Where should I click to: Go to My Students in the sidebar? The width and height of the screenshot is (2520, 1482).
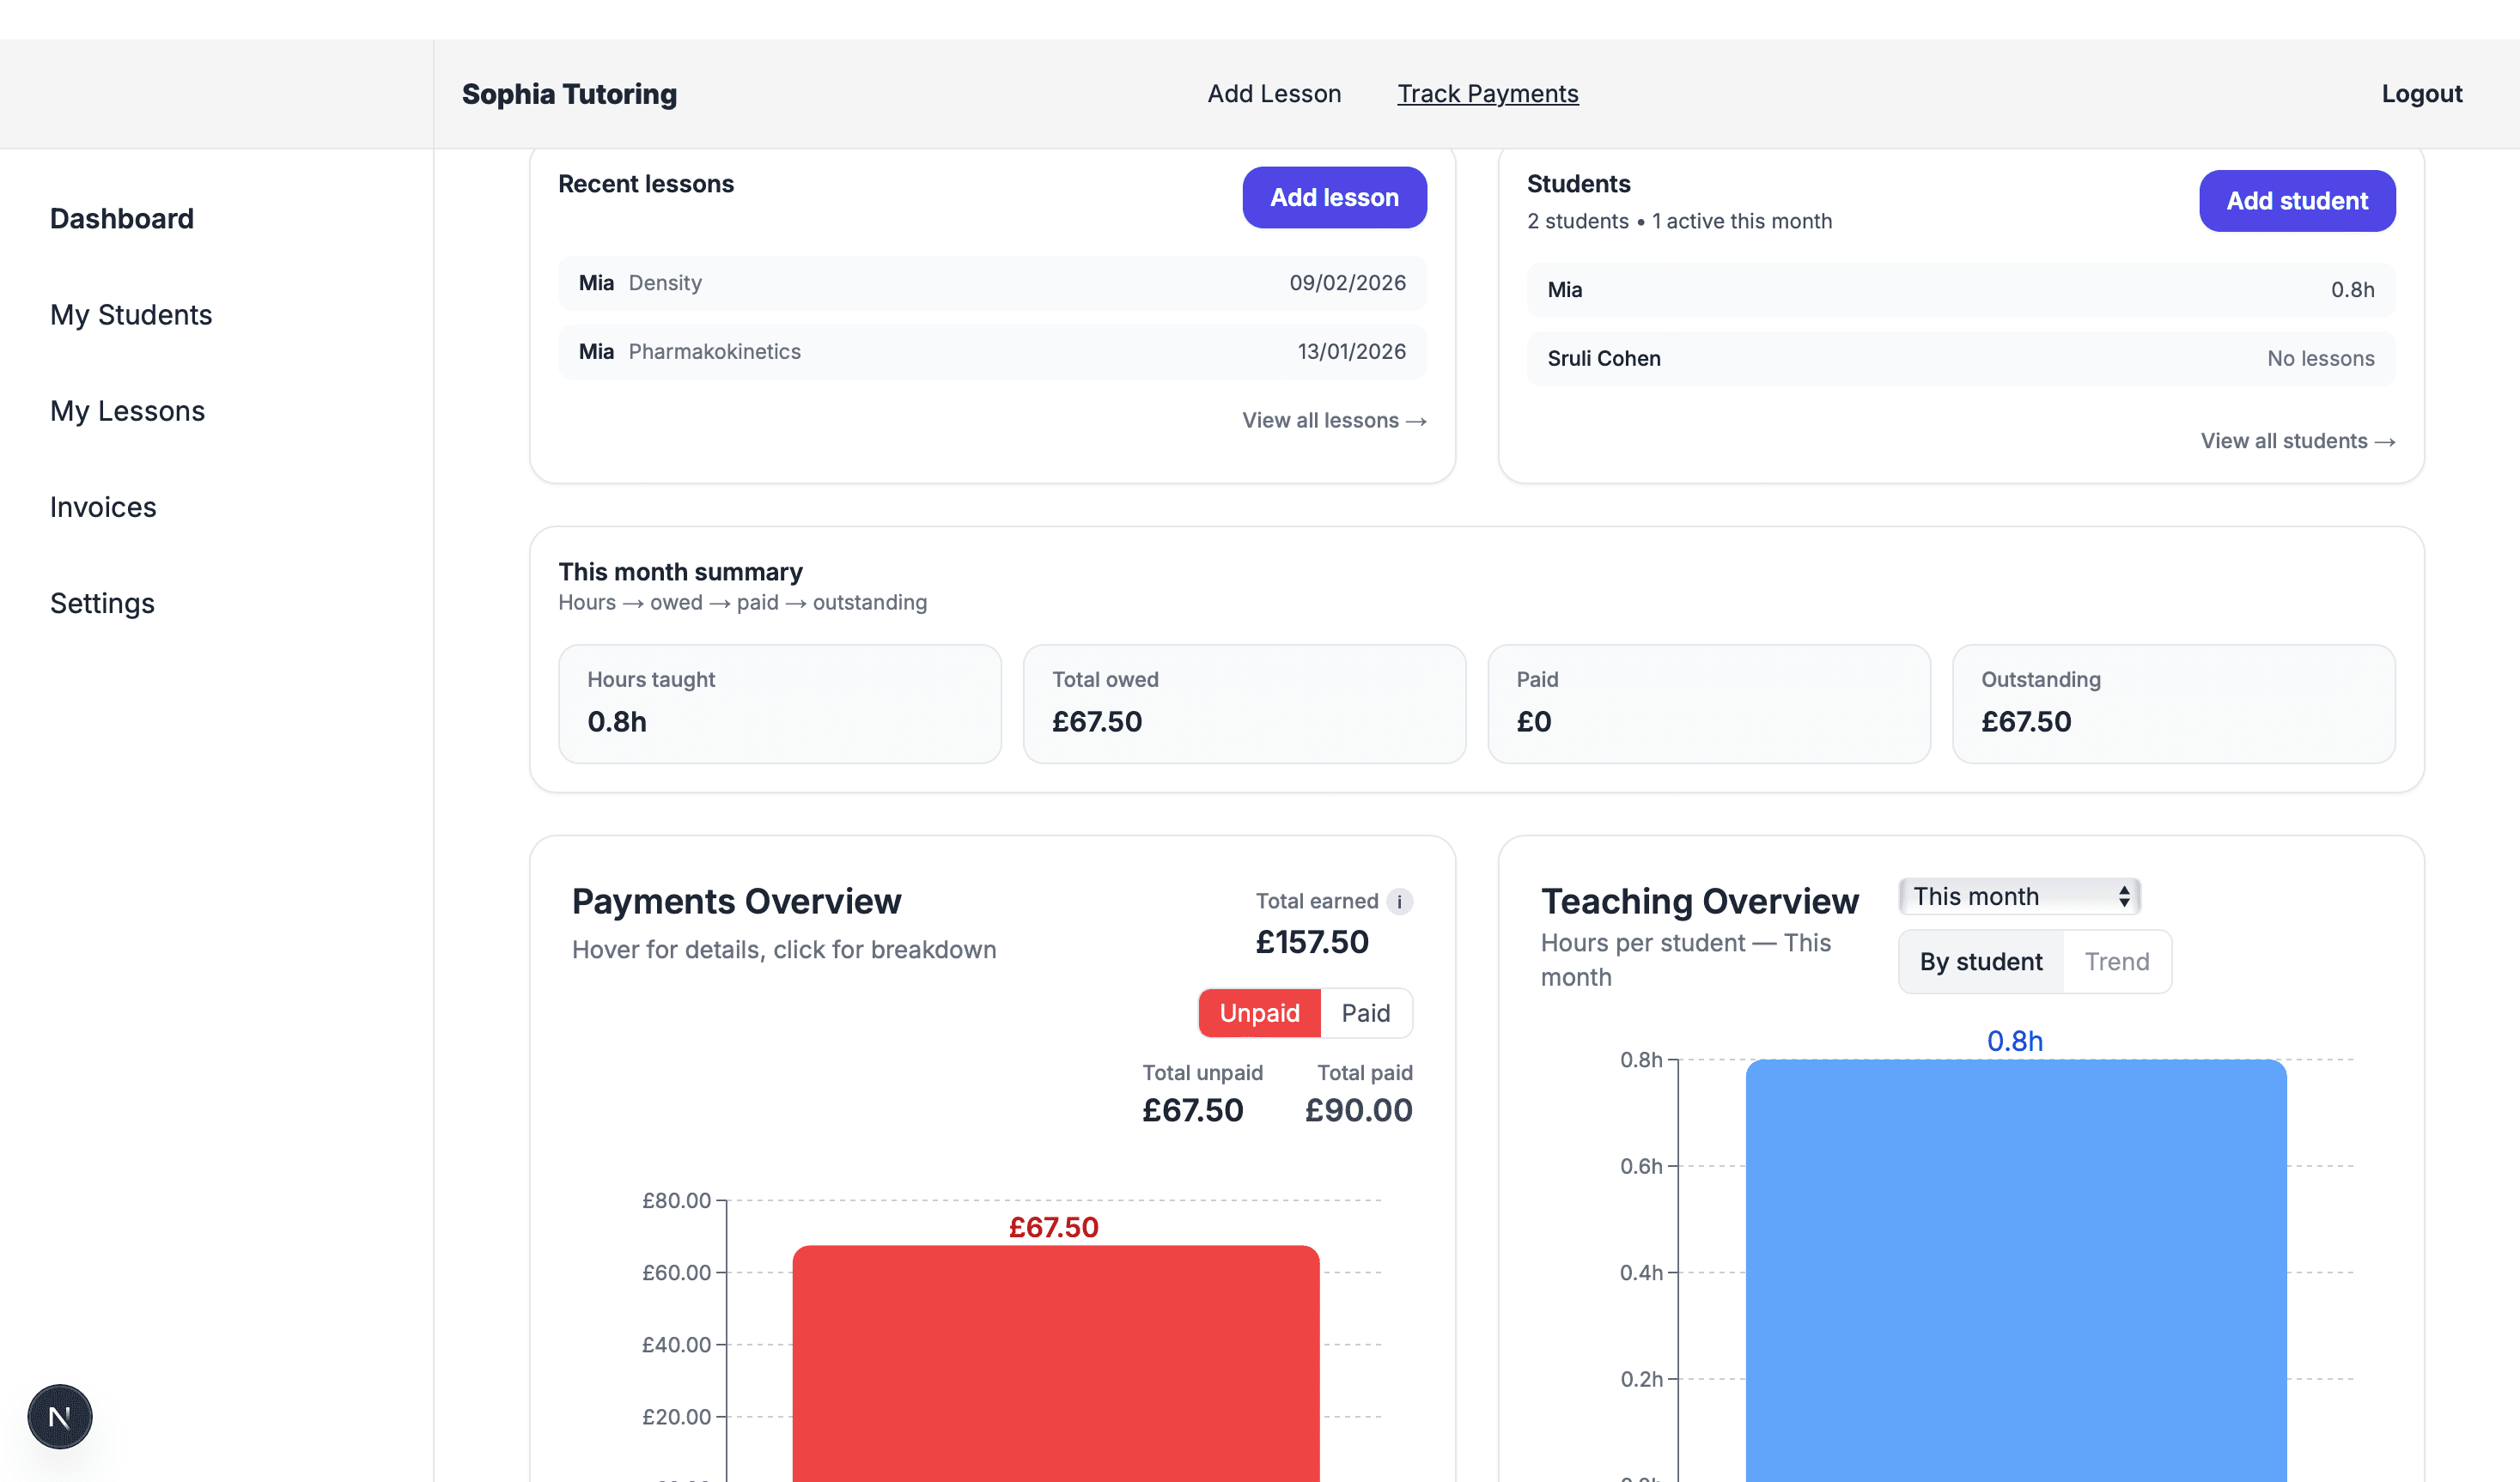pyautogui.click(x=131, y=314)
